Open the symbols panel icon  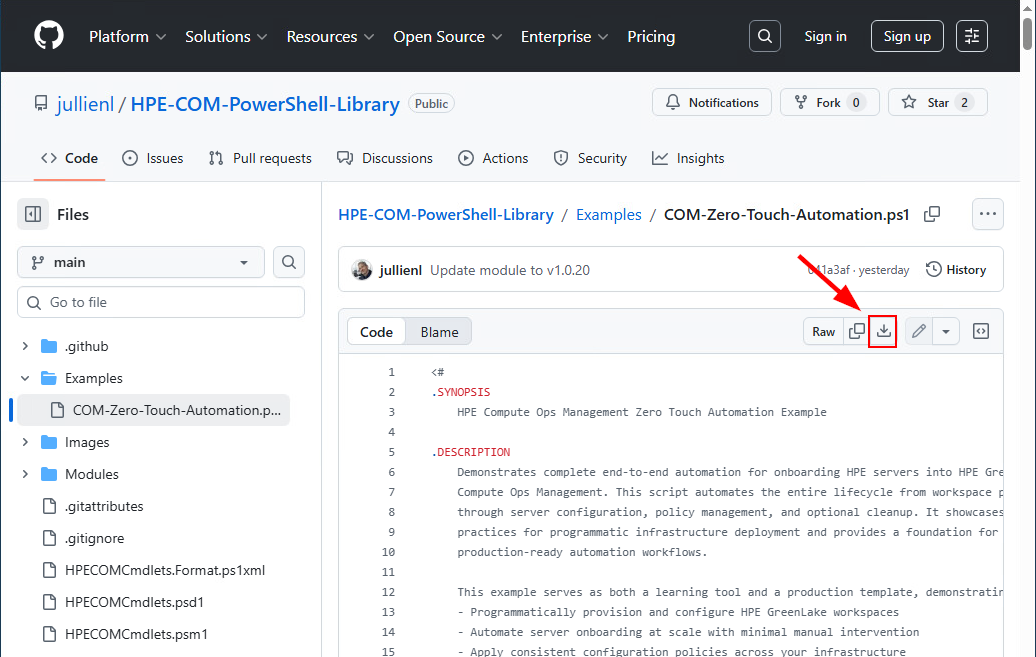(981, 332)
